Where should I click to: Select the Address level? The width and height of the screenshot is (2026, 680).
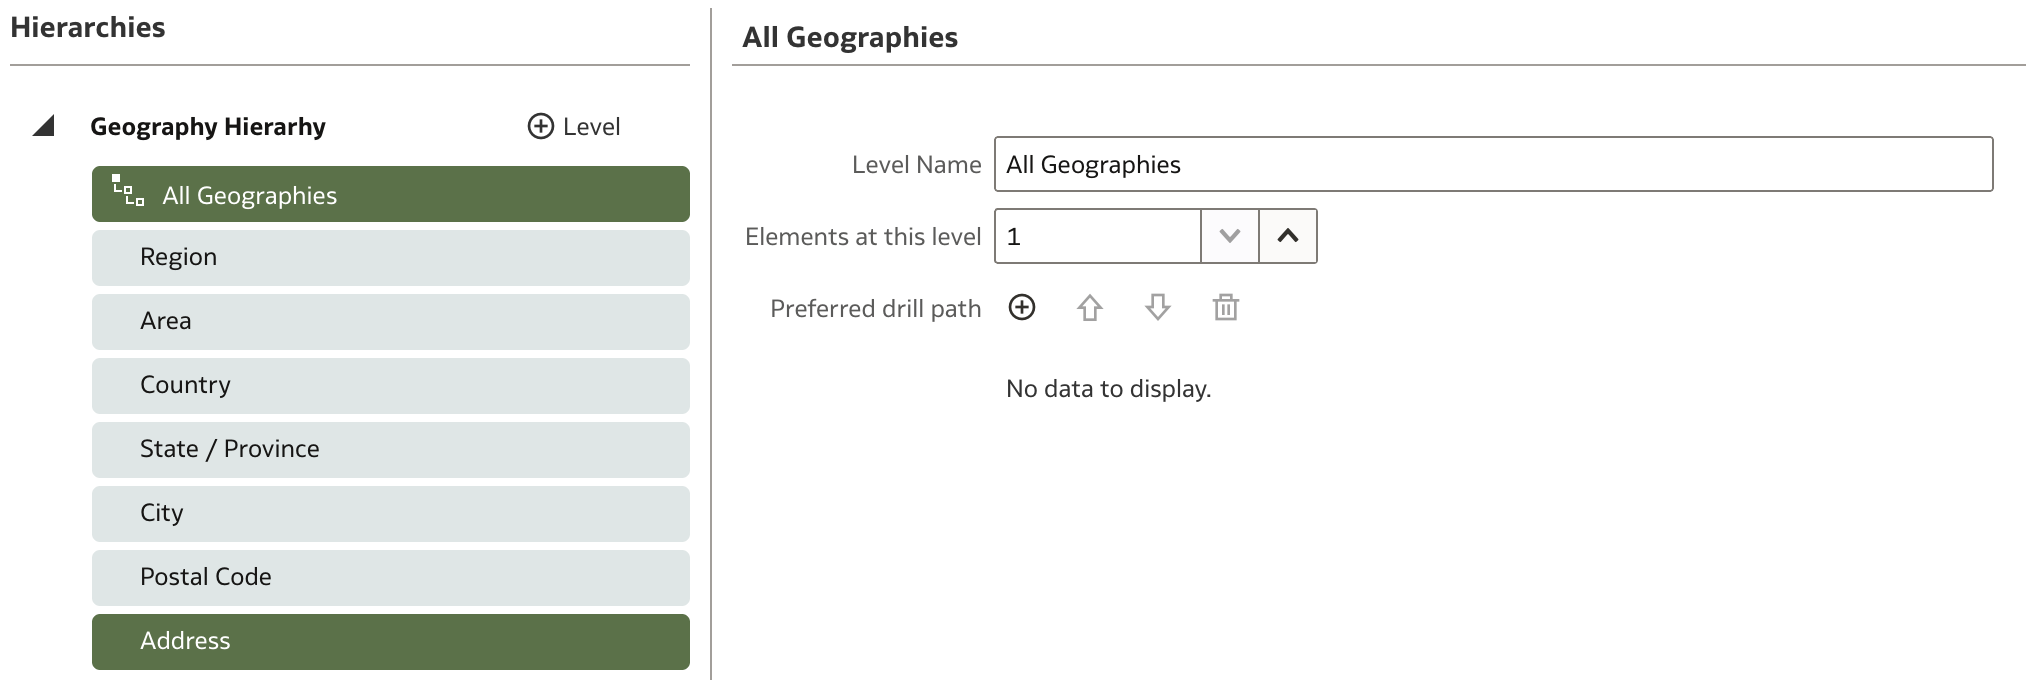[x=391, y=642]
